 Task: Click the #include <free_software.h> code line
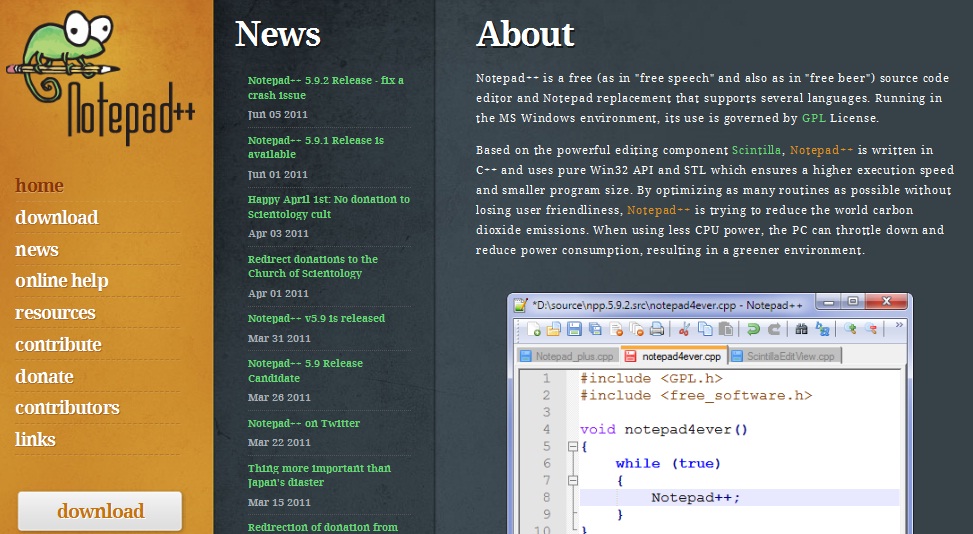pos(696,395)
